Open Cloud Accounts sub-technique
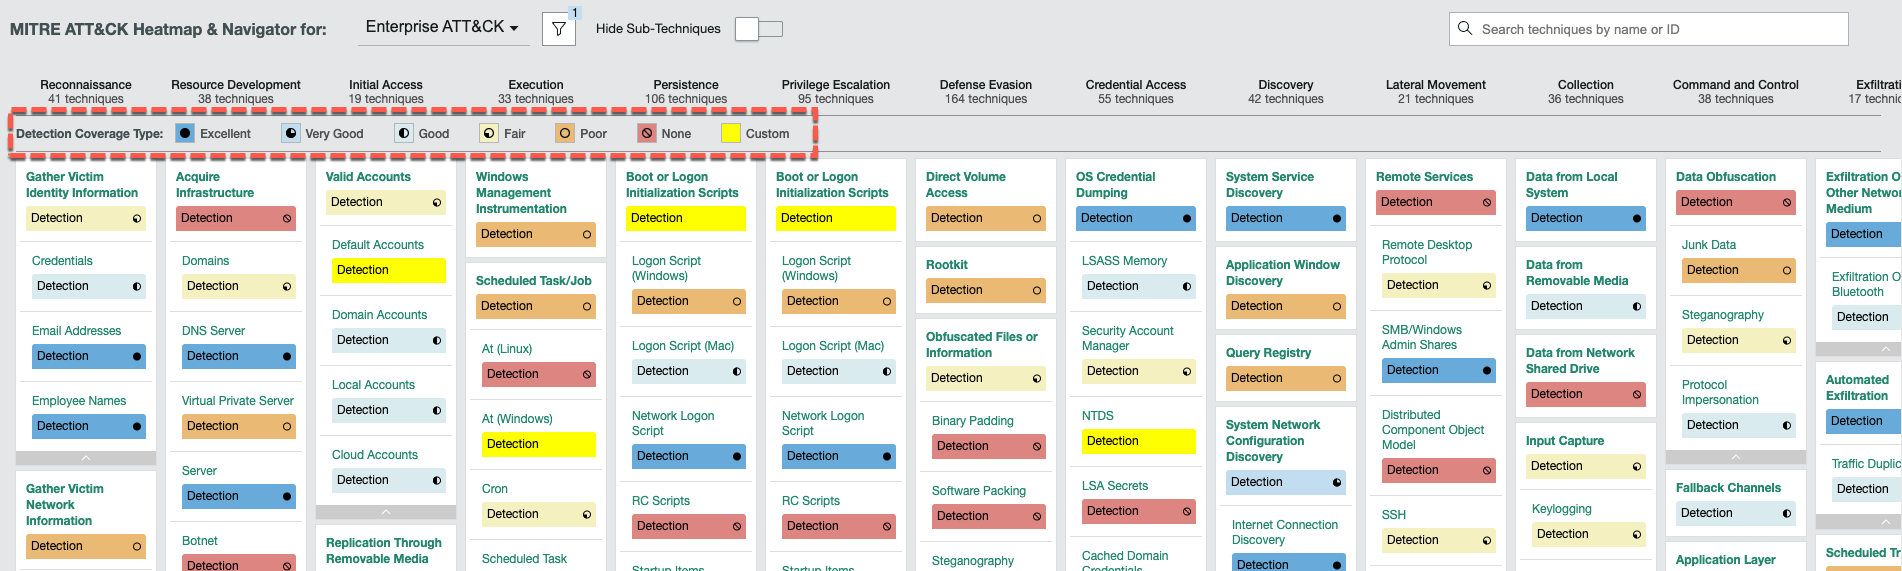Viewport: 1902px width, 571px height. (x=375, y=455)
